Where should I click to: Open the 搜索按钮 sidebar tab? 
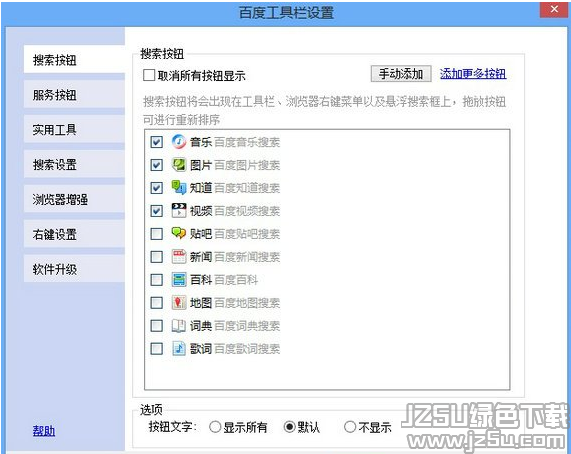(74, 60)
